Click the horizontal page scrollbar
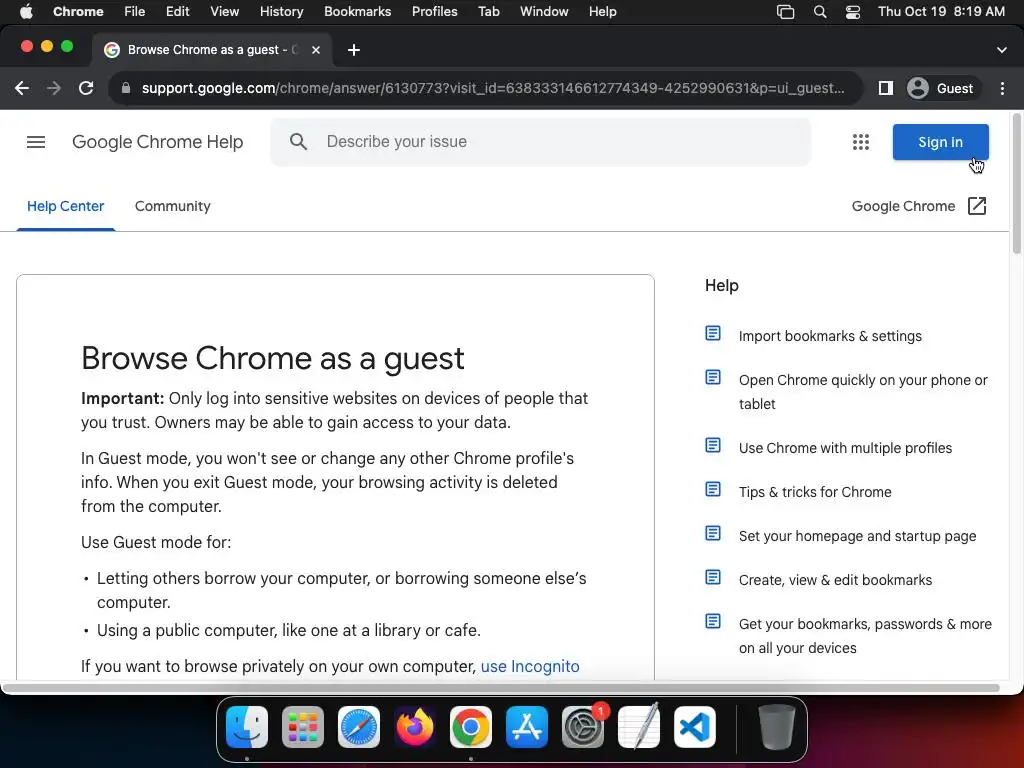The height and width of the screenshot is (768, 1024). click(500, 688)
